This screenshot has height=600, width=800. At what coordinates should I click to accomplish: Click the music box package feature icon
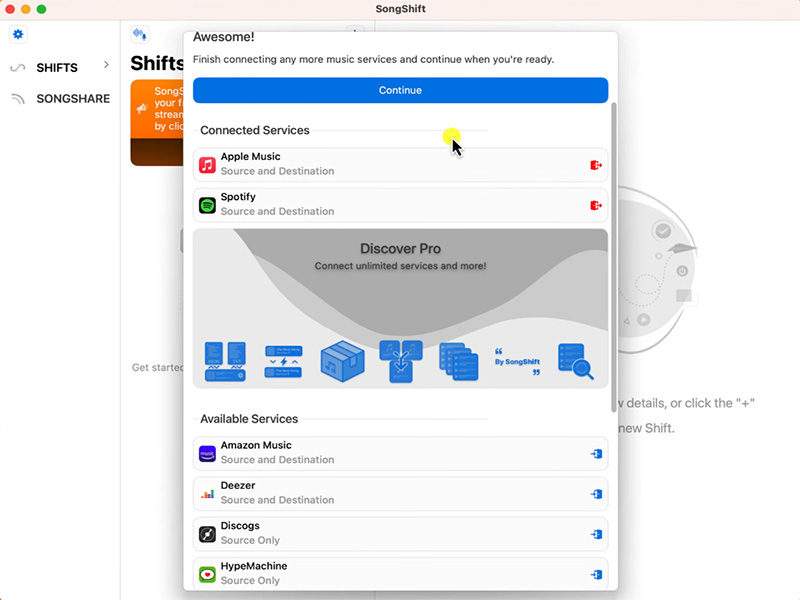(342, 361)
